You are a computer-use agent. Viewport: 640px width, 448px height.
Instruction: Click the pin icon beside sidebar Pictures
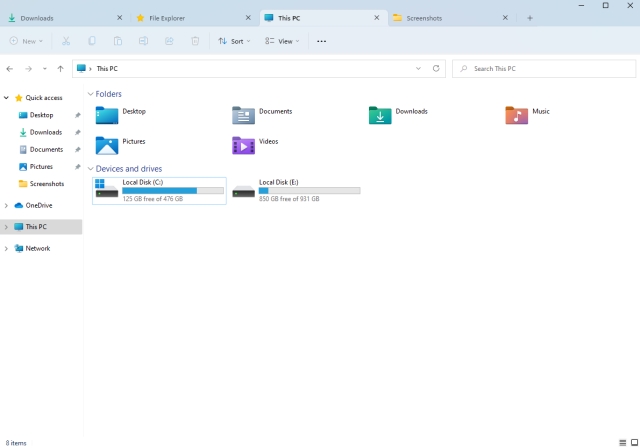click(78, 166)
